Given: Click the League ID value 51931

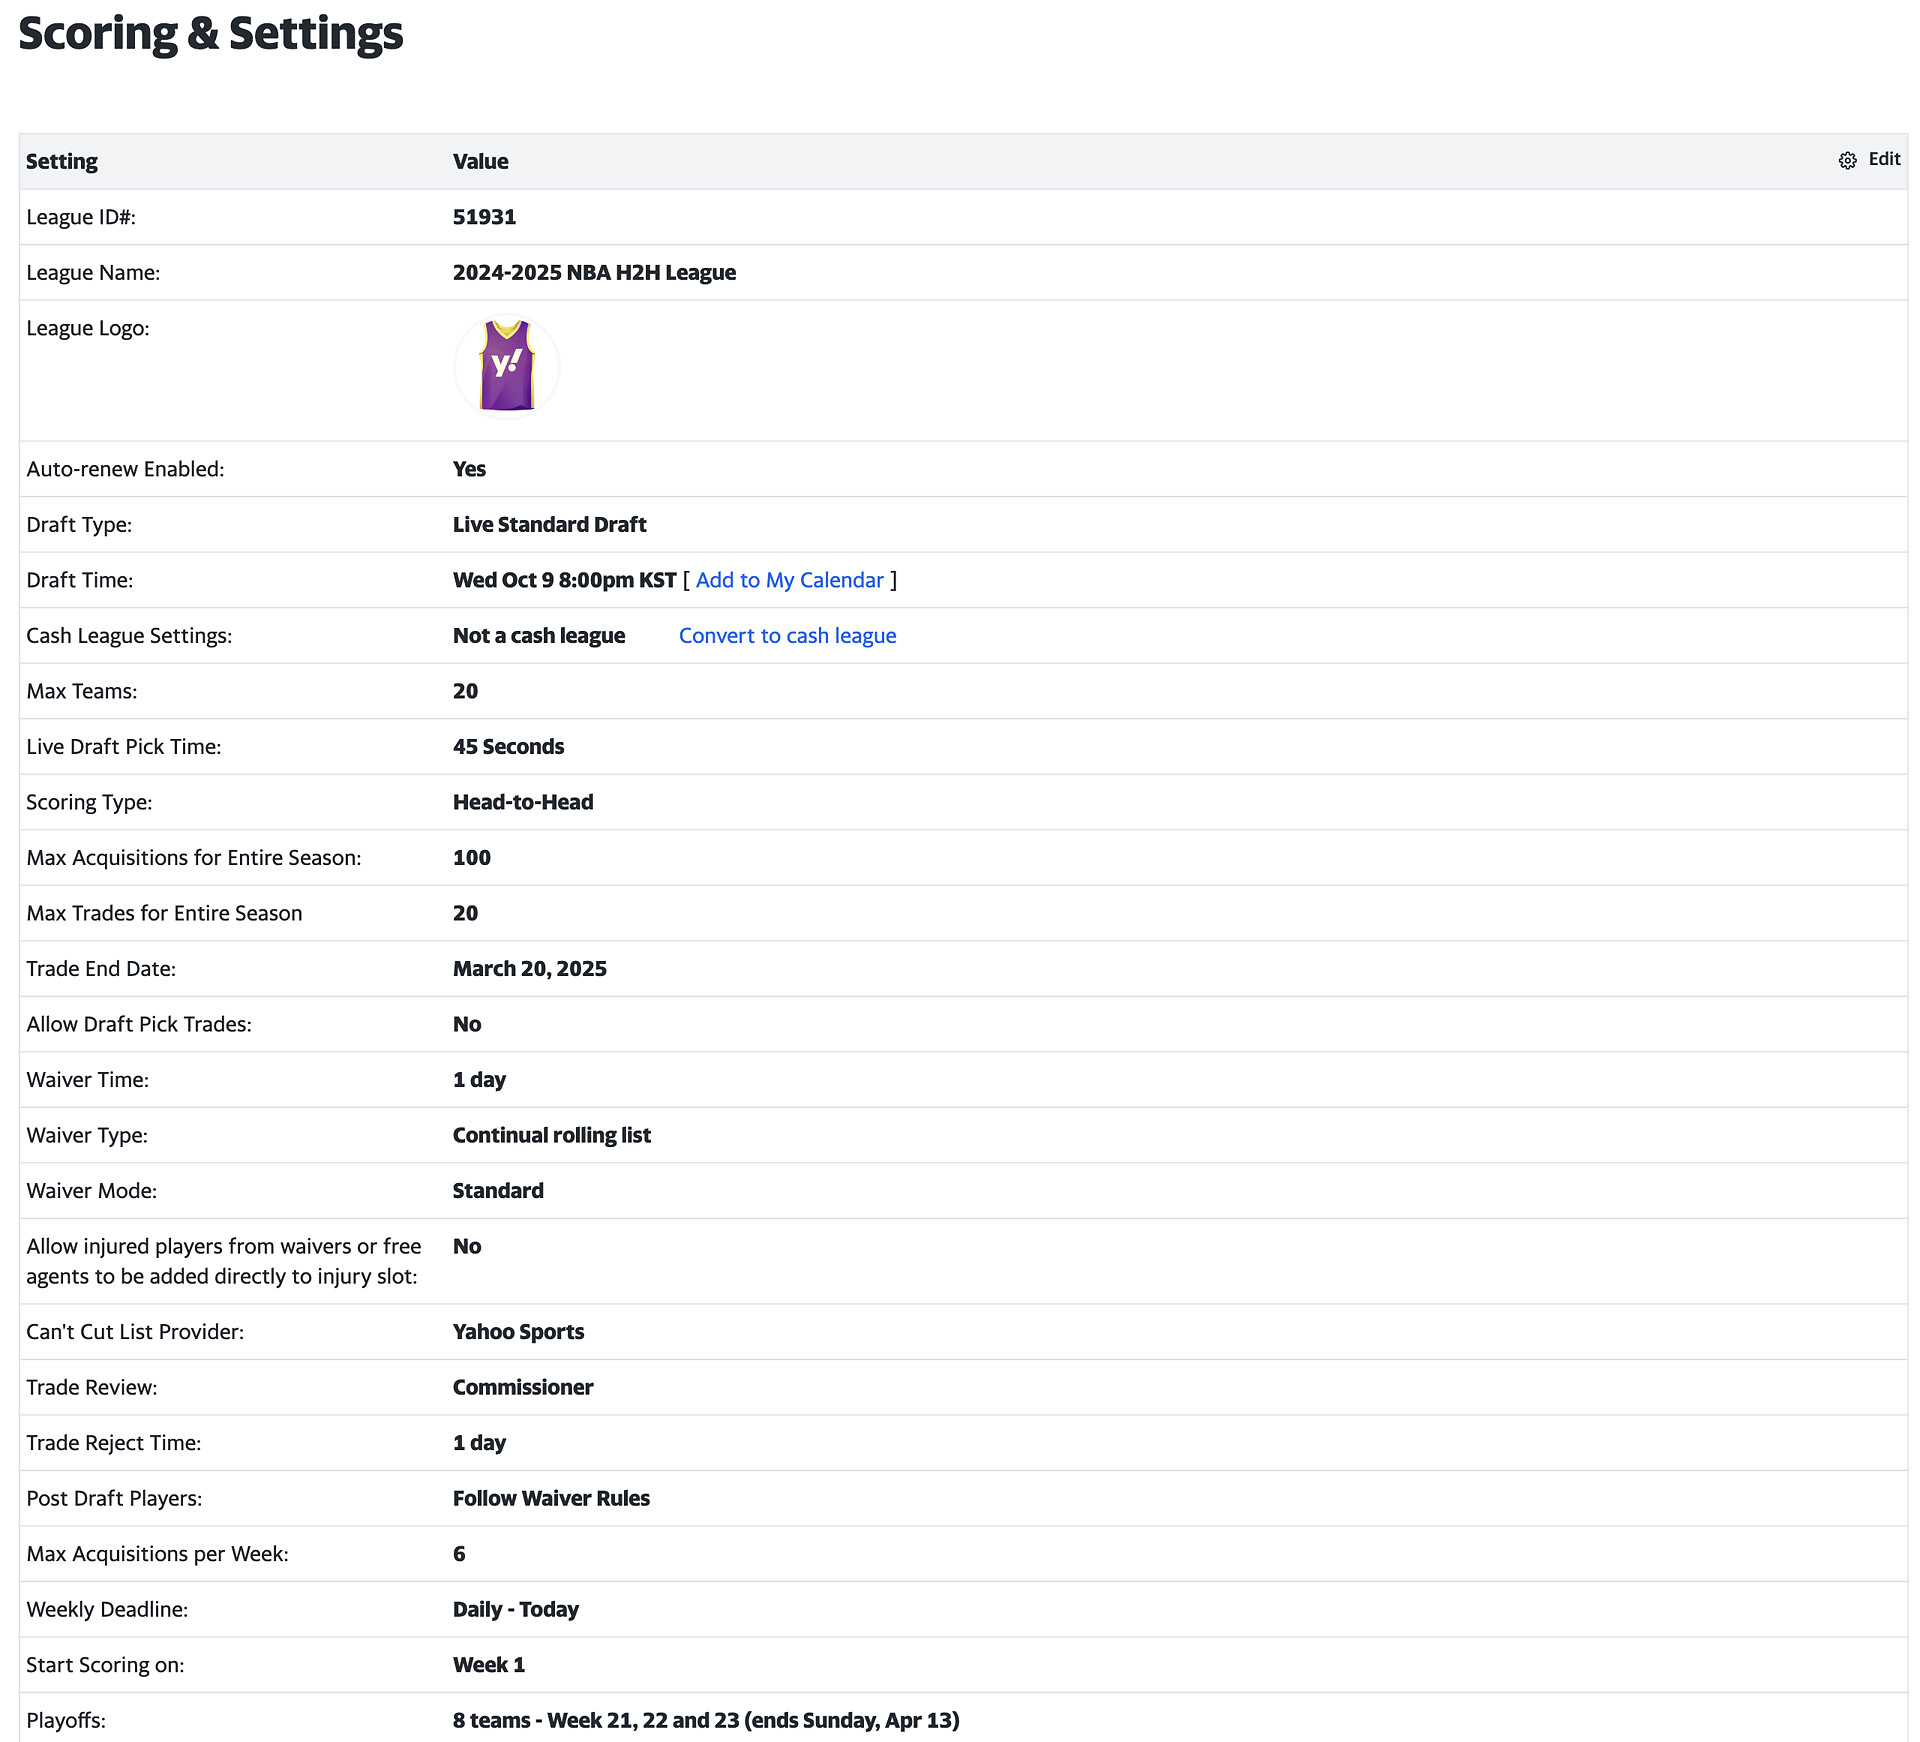Looking at the screenshot, I should [x=484, y=217].
